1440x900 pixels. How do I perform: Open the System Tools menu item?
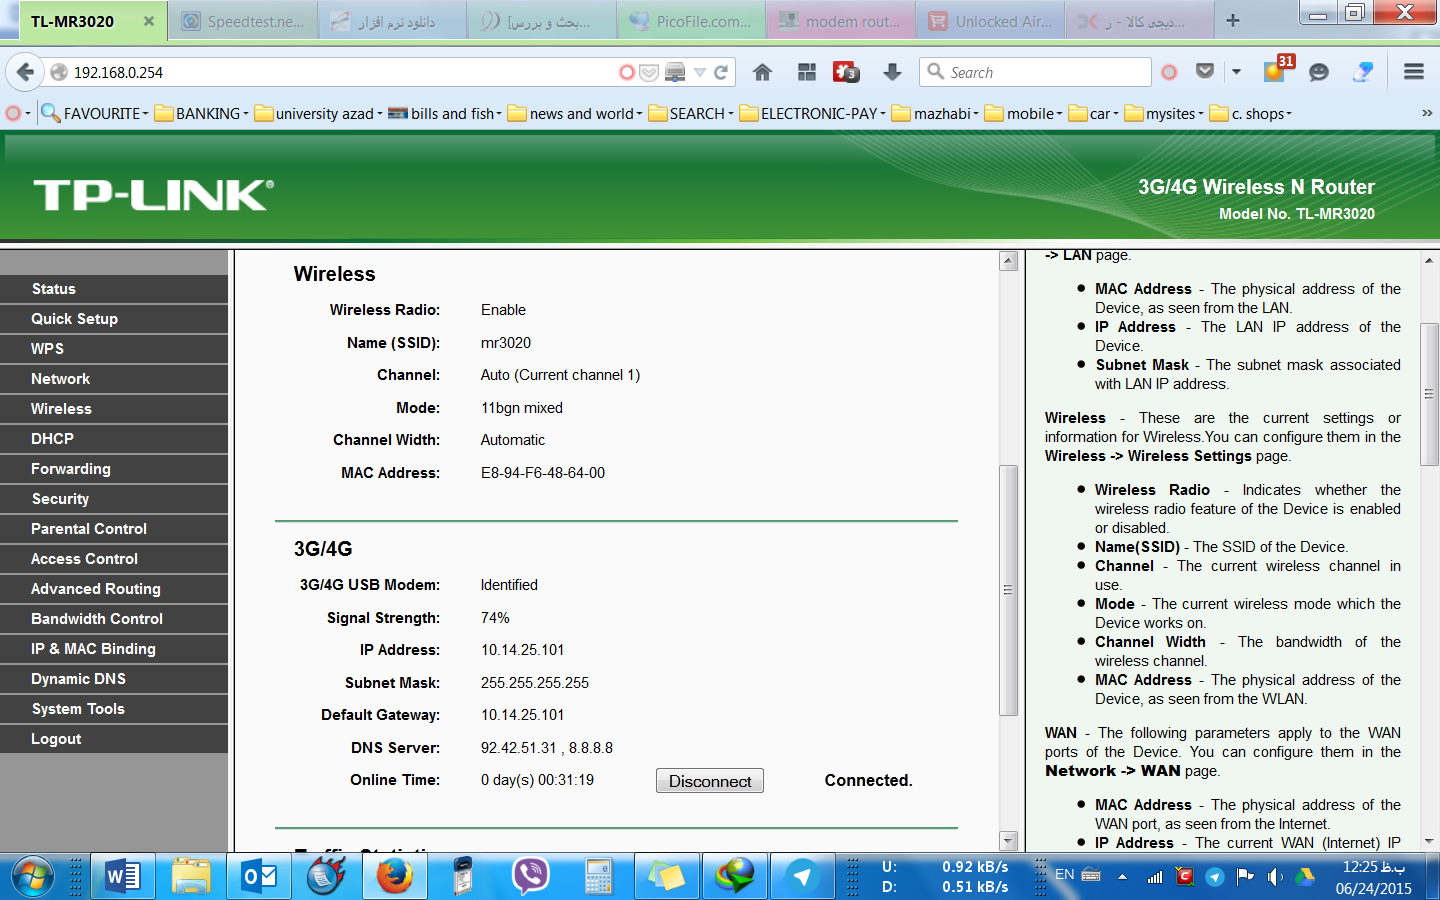coord(114,709)
